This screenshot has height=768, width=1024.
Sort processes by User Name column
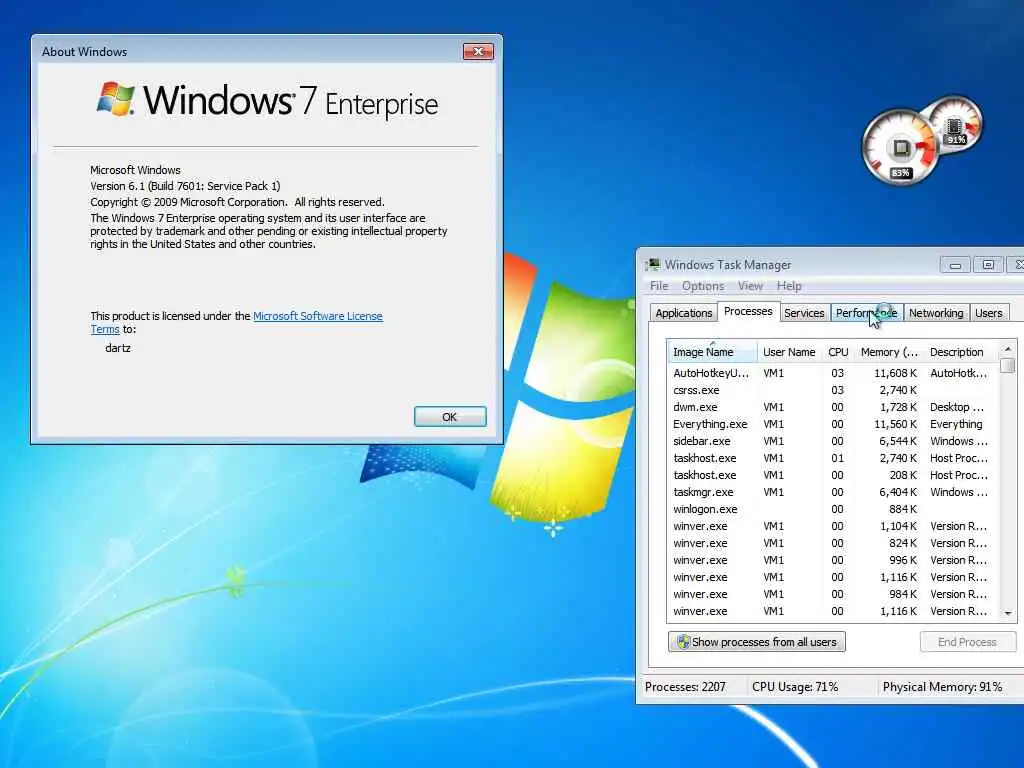click(x=789, y=352)
